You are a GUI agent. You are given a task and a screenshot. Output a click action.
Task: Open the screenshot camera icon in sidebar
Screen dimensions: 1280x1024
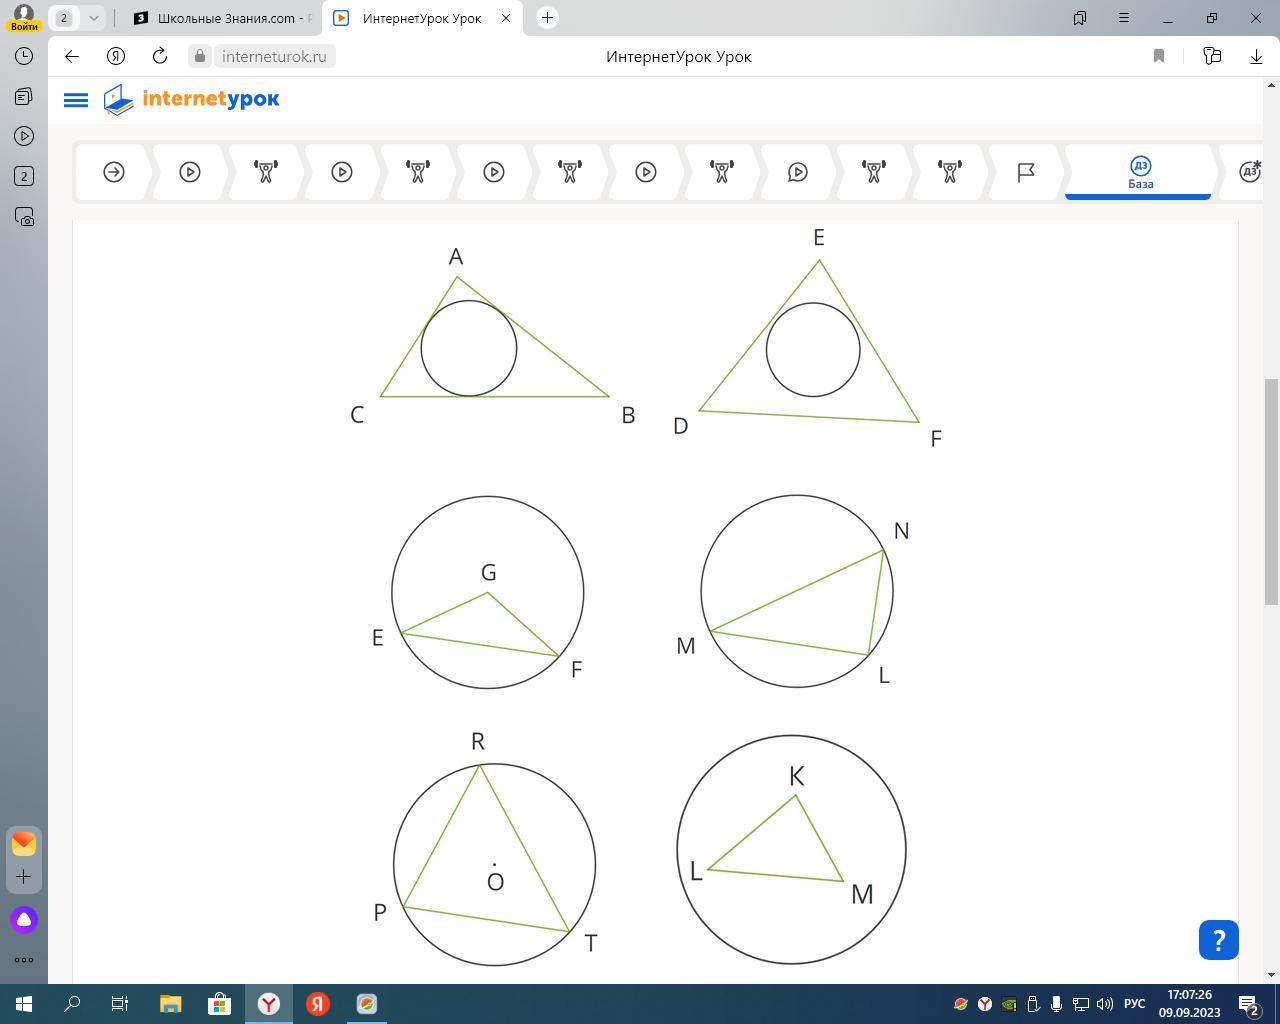[24, 216]
